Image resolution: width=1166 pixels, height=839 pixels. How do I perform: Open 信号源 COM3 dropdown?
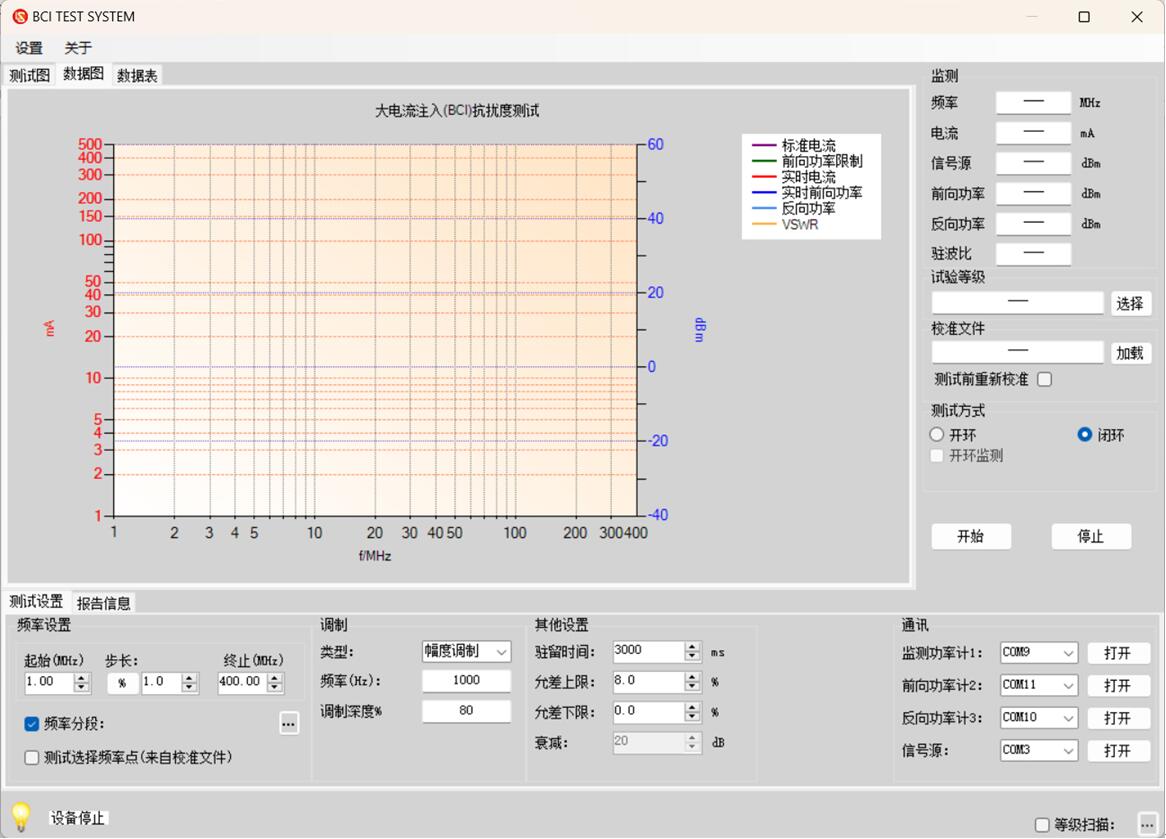point(1039,750)
